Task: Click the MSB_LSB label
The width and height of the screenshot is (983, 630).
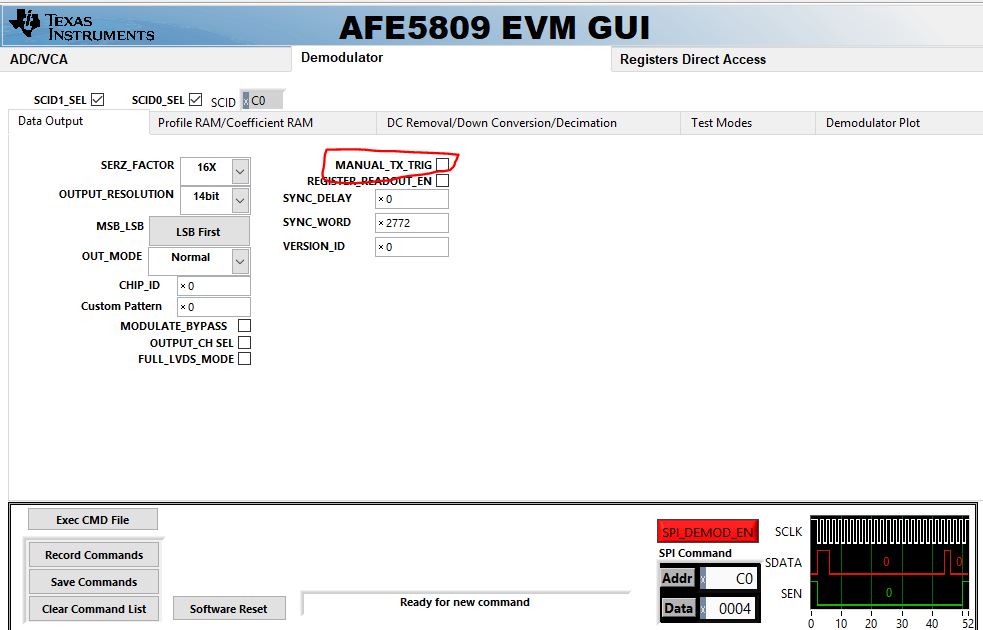Action: tap(120, 226)
